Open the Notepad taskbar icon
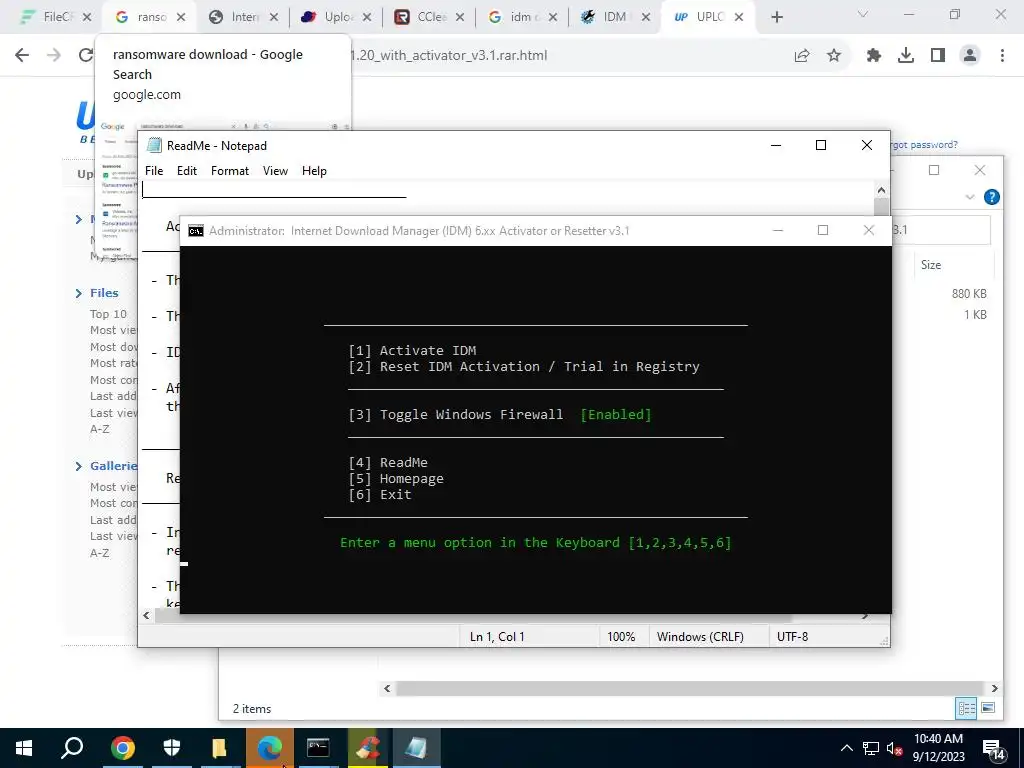 pyautogui.click(x=417, y=748)
